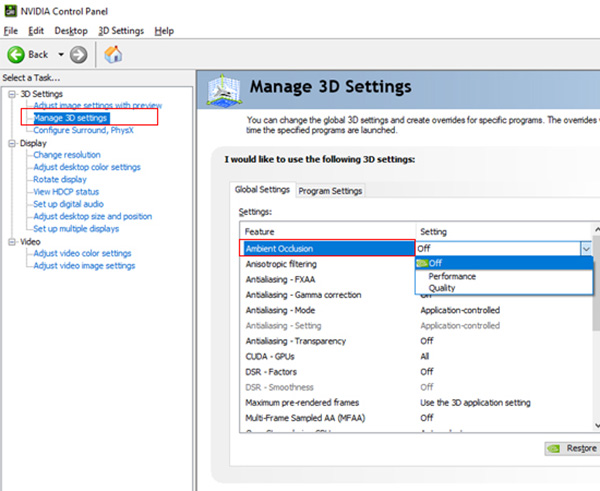
Task: Open Change resolution link in Display
Action: pos(66,155)
